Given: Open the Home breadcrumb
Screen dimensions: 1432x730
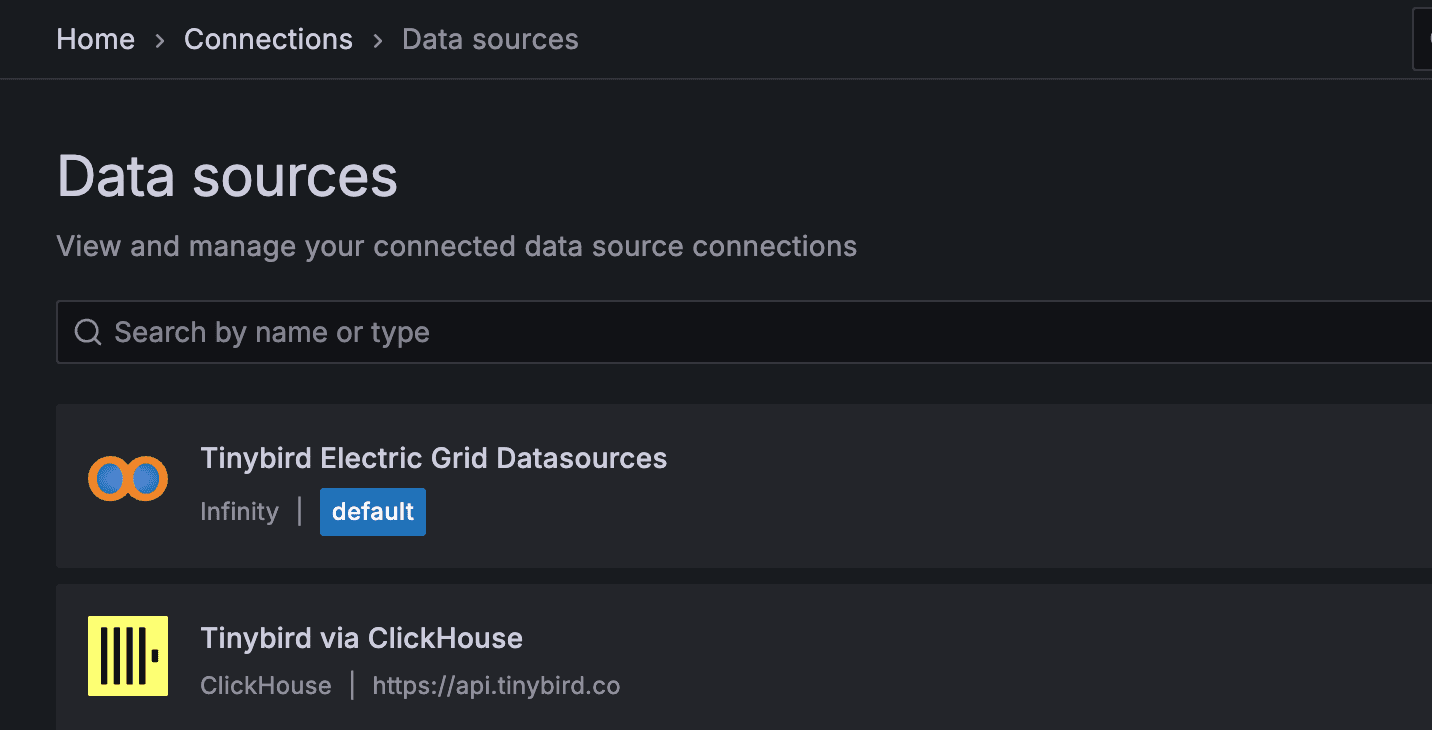Looking at the screenshot, I should [95, 39].
